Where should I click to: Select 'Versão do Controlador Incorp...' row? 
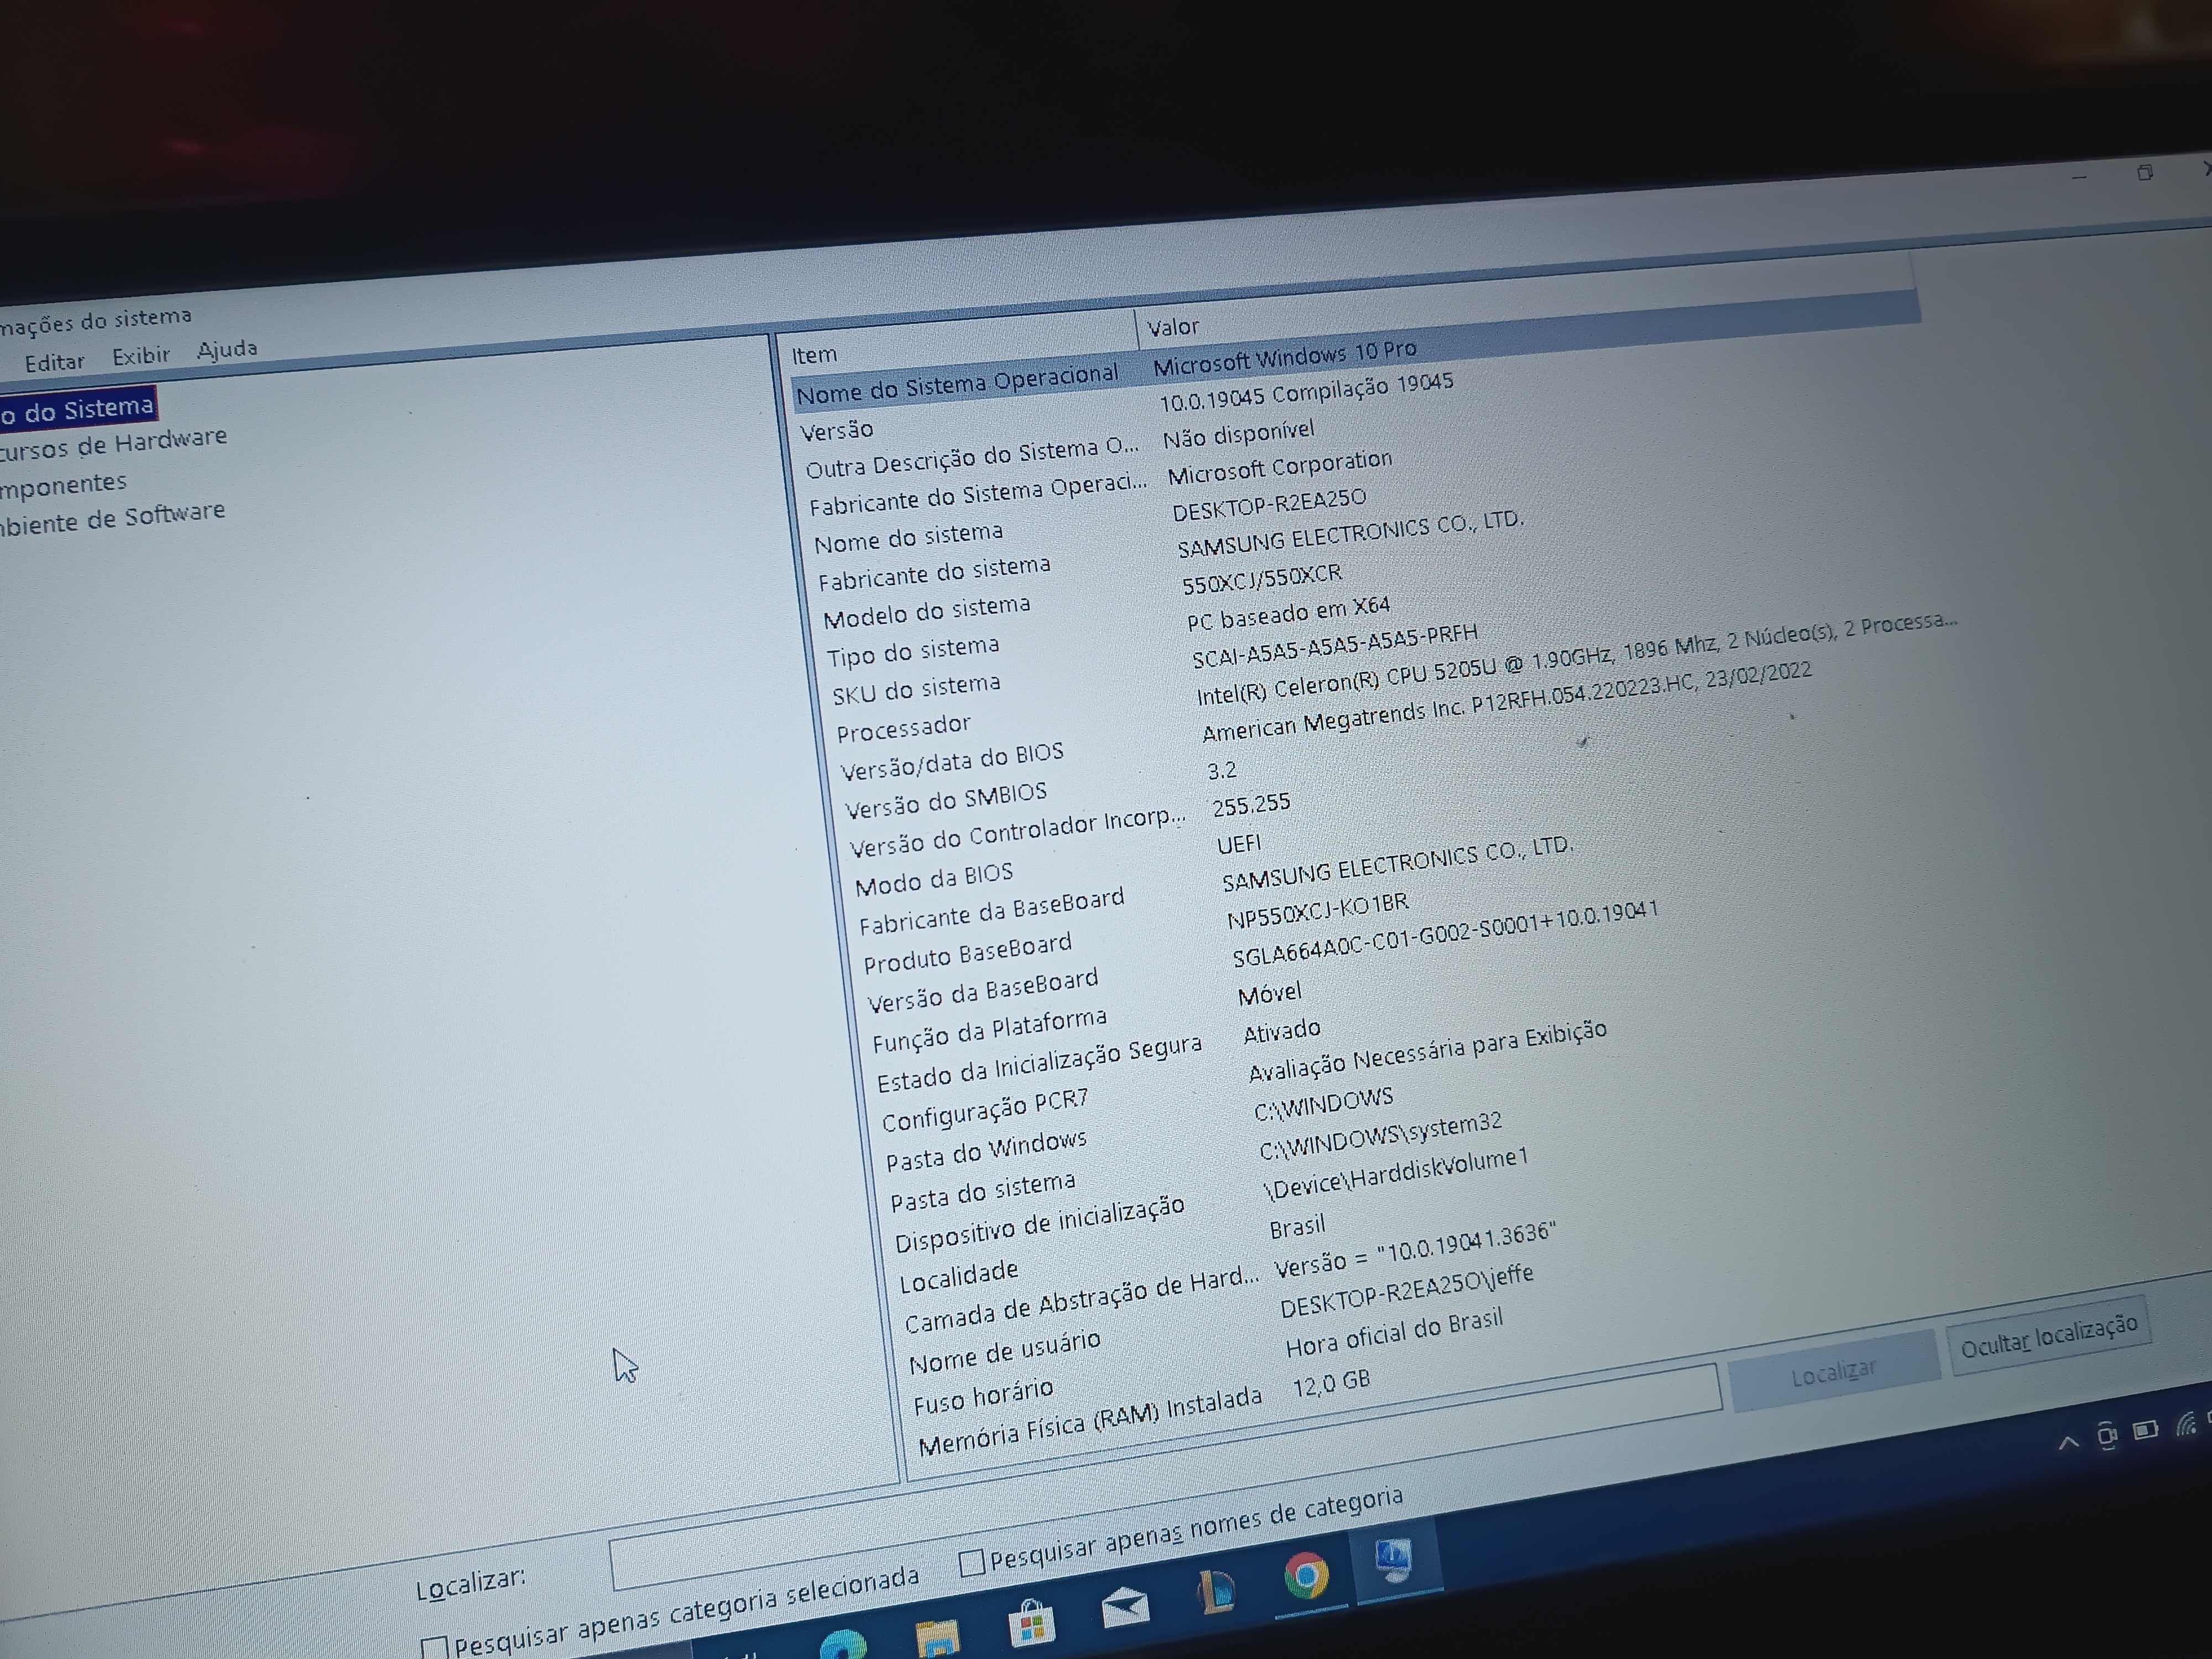click(1018, 833)
